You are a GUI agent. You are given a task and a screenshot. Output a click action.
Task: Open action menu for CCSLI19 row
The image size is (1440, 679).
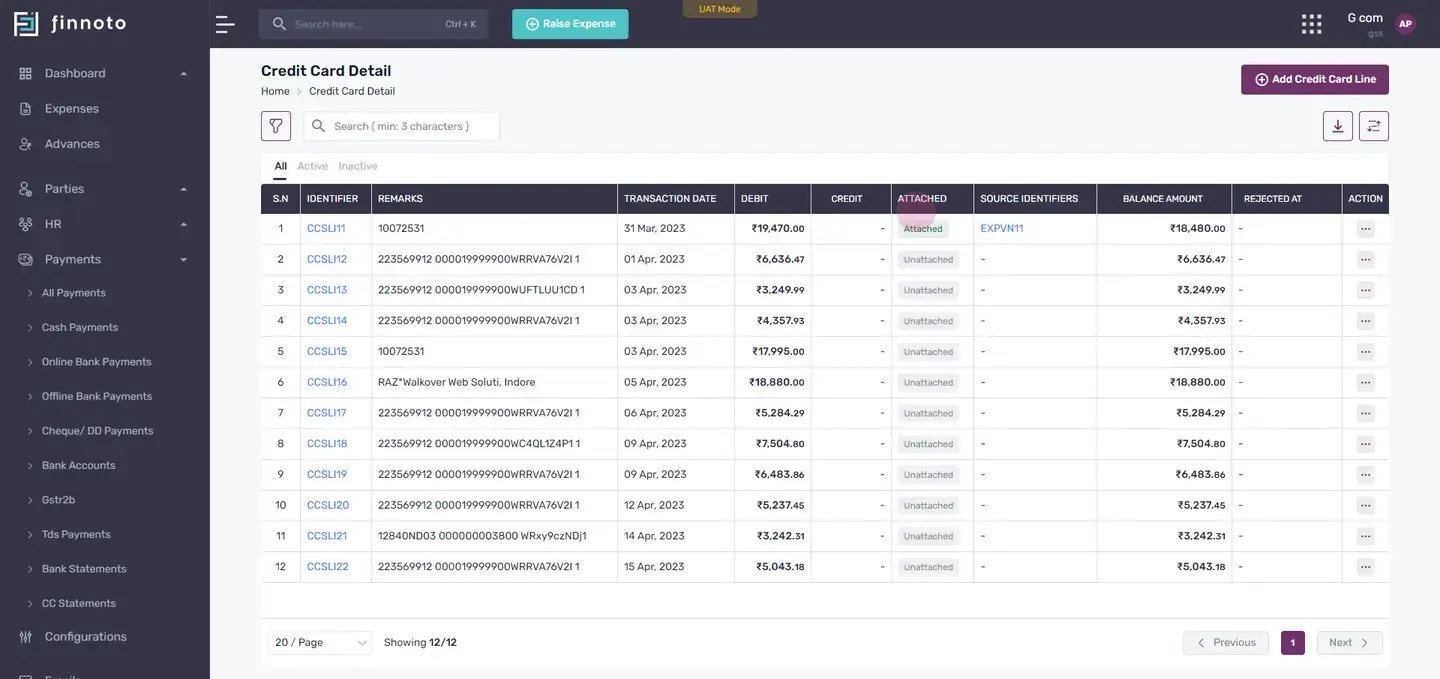click(1365, 474)
